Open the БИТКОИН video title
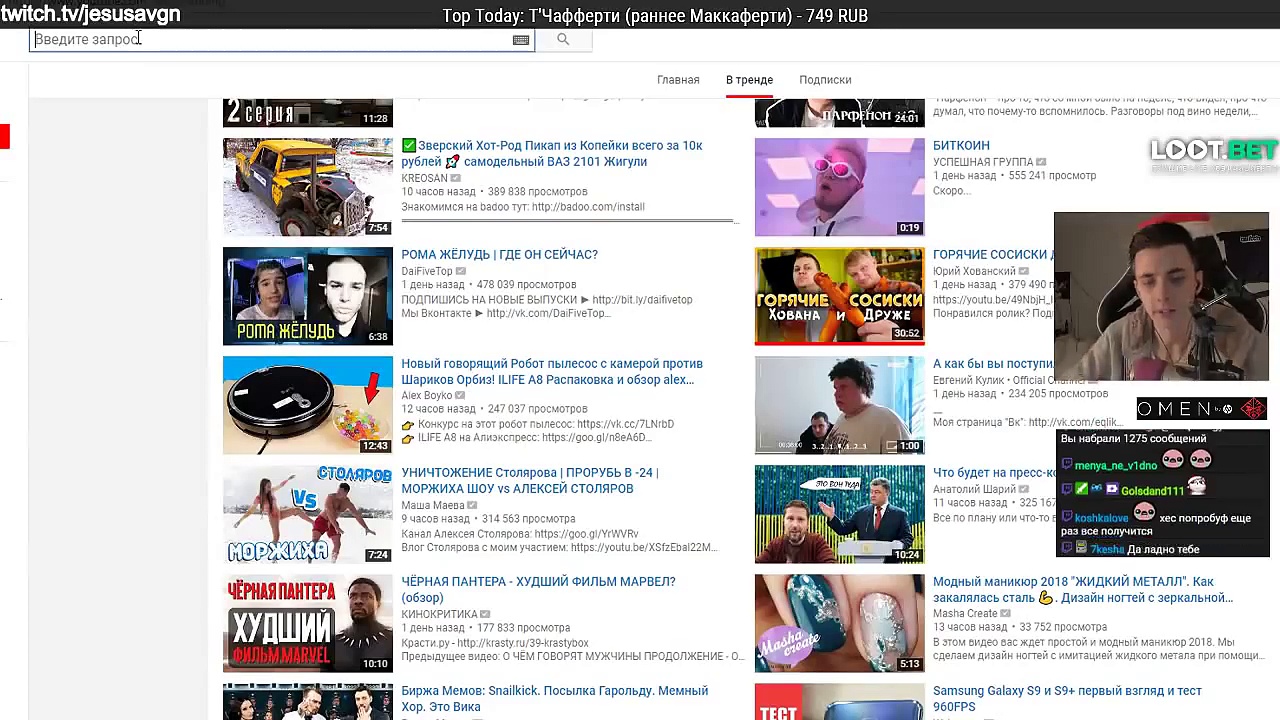Screen dimensions: 1280x720 961,146
